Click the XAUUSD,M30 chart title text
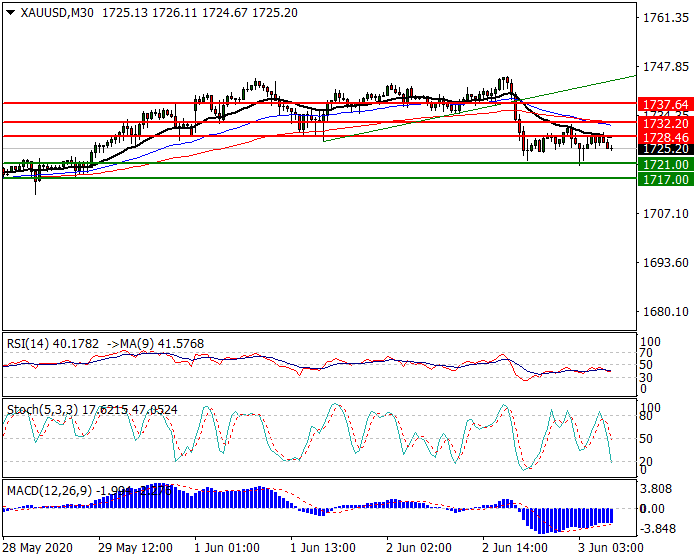 pos(57,13)
